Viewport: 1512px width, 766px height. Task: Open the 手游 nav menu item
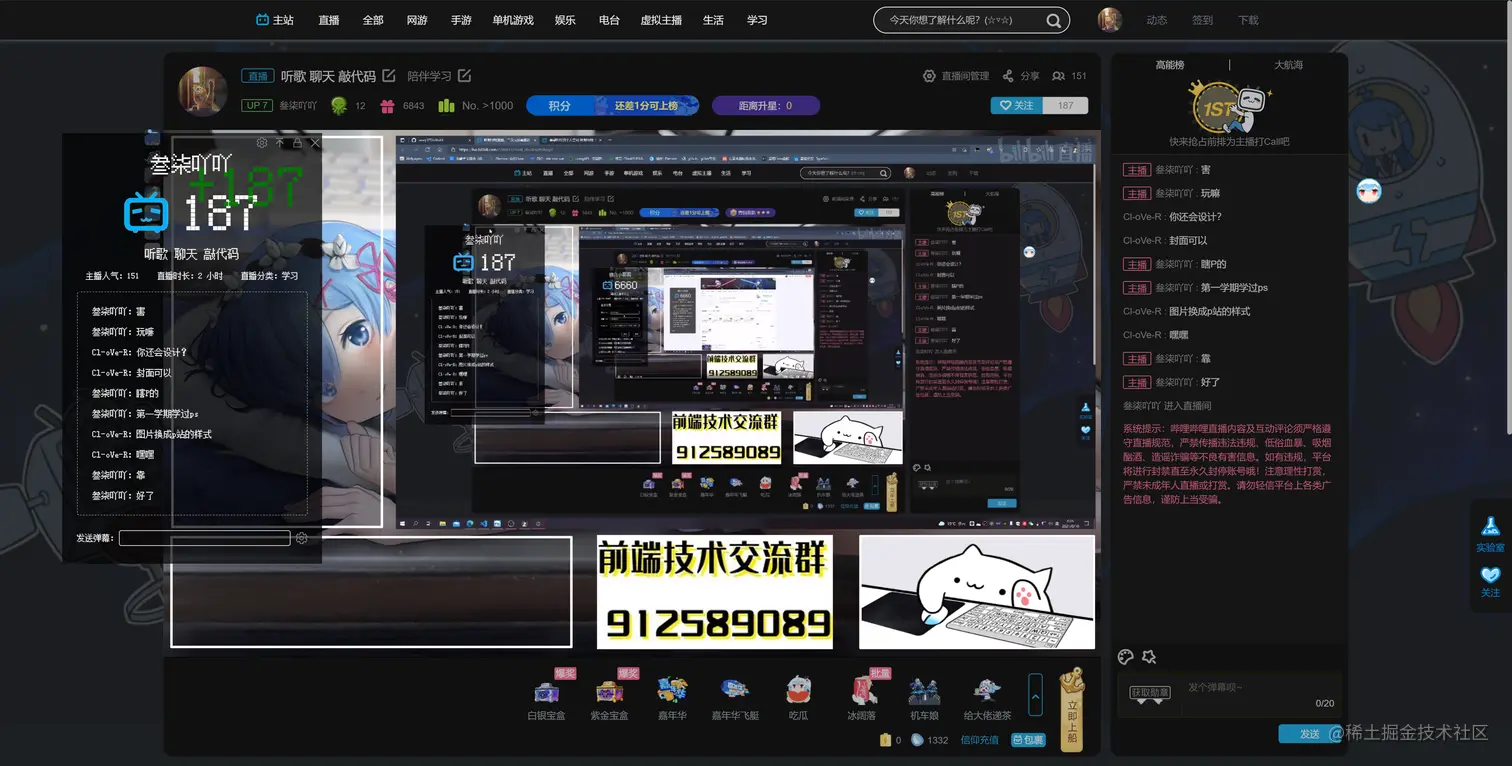pyautogui.click(x=461, y=20)
